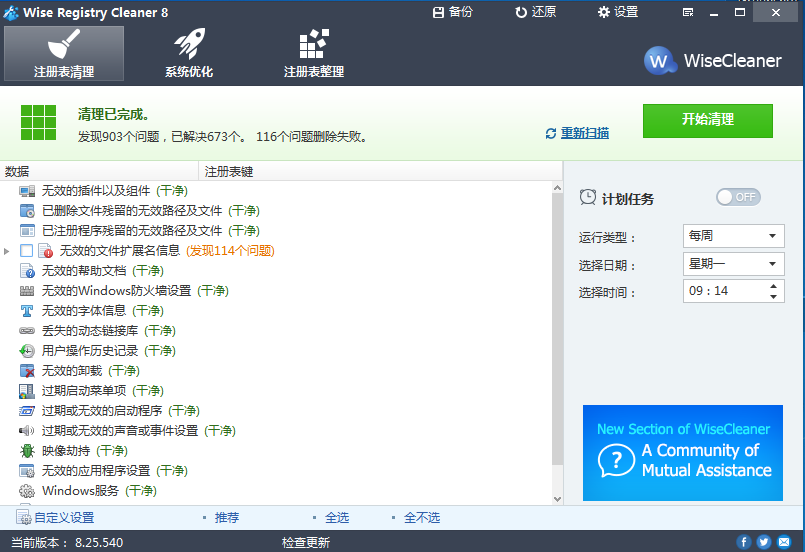Click the 推荐 selection link
This screenshot has width=805, height=552.
227,518
